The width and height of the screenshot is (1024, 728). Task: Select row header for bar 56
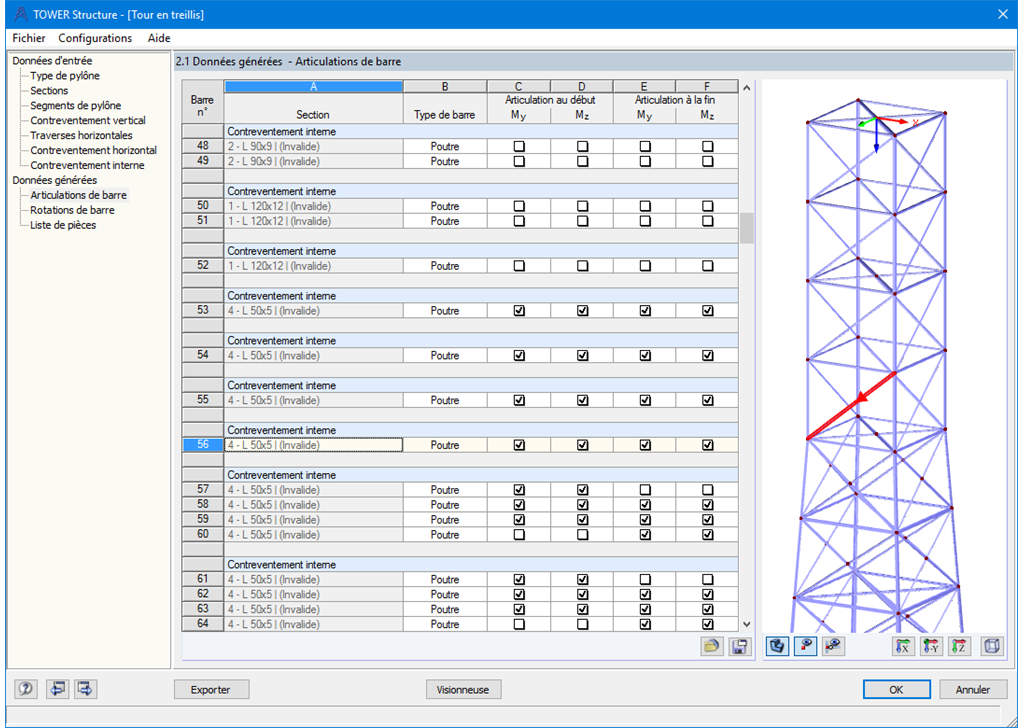[x=202, y=445]
